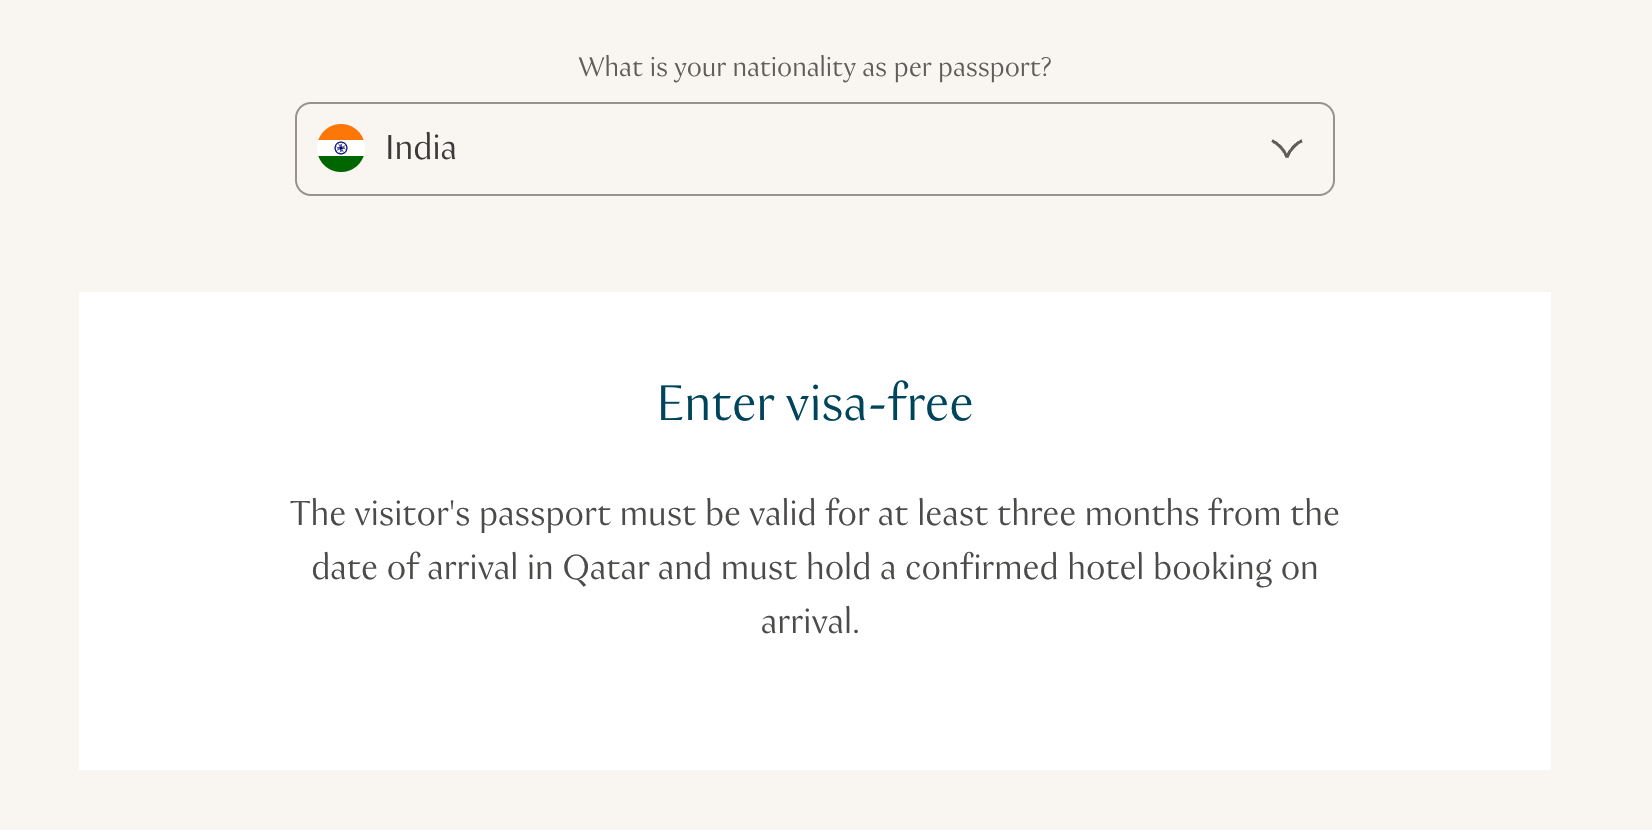Click inside the country selection box

pos(815,148)
